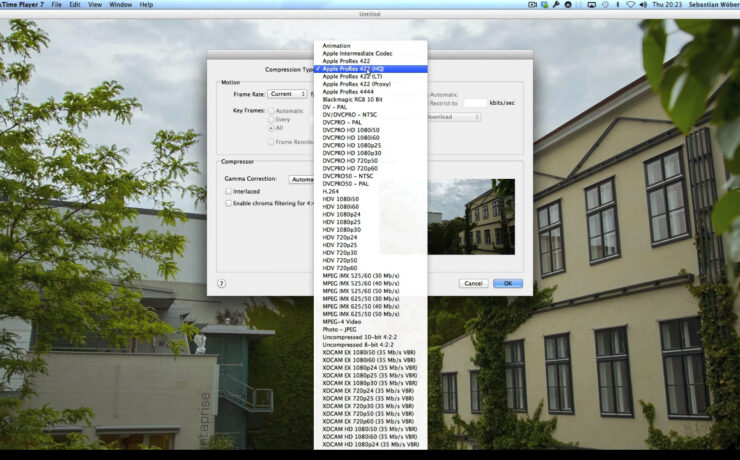Choose Apple Intermediate Codec
The image size is (740, 460).
click(x=370, y=53)
